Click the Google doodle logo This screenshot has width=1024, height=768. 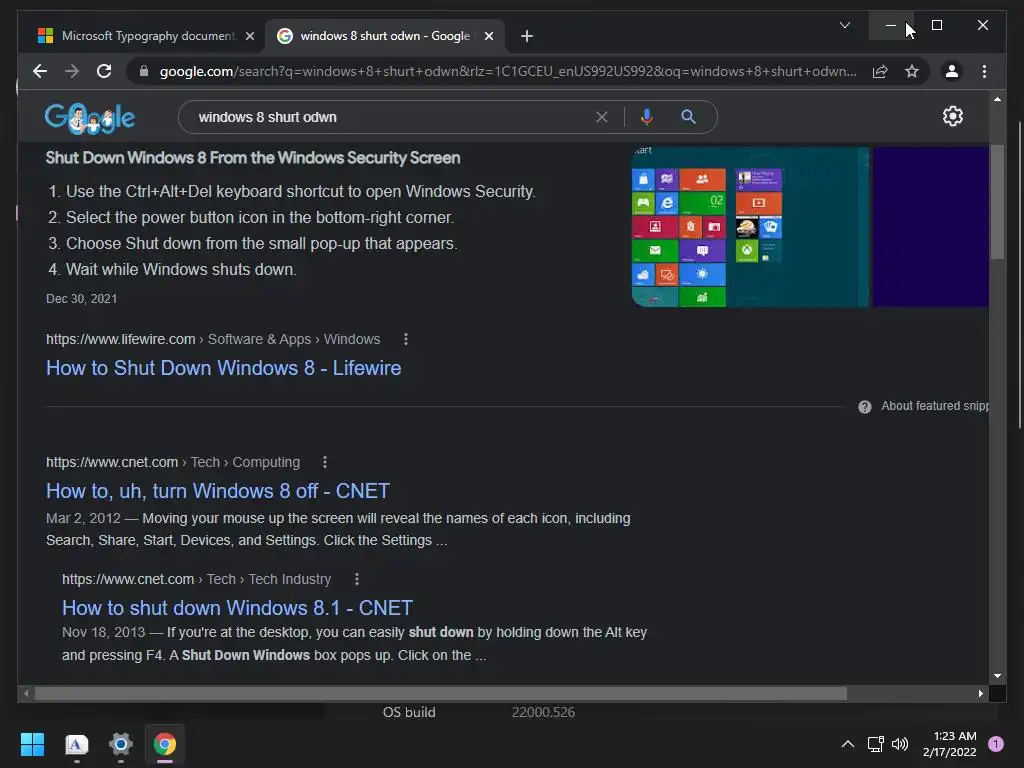pos(89,118)
